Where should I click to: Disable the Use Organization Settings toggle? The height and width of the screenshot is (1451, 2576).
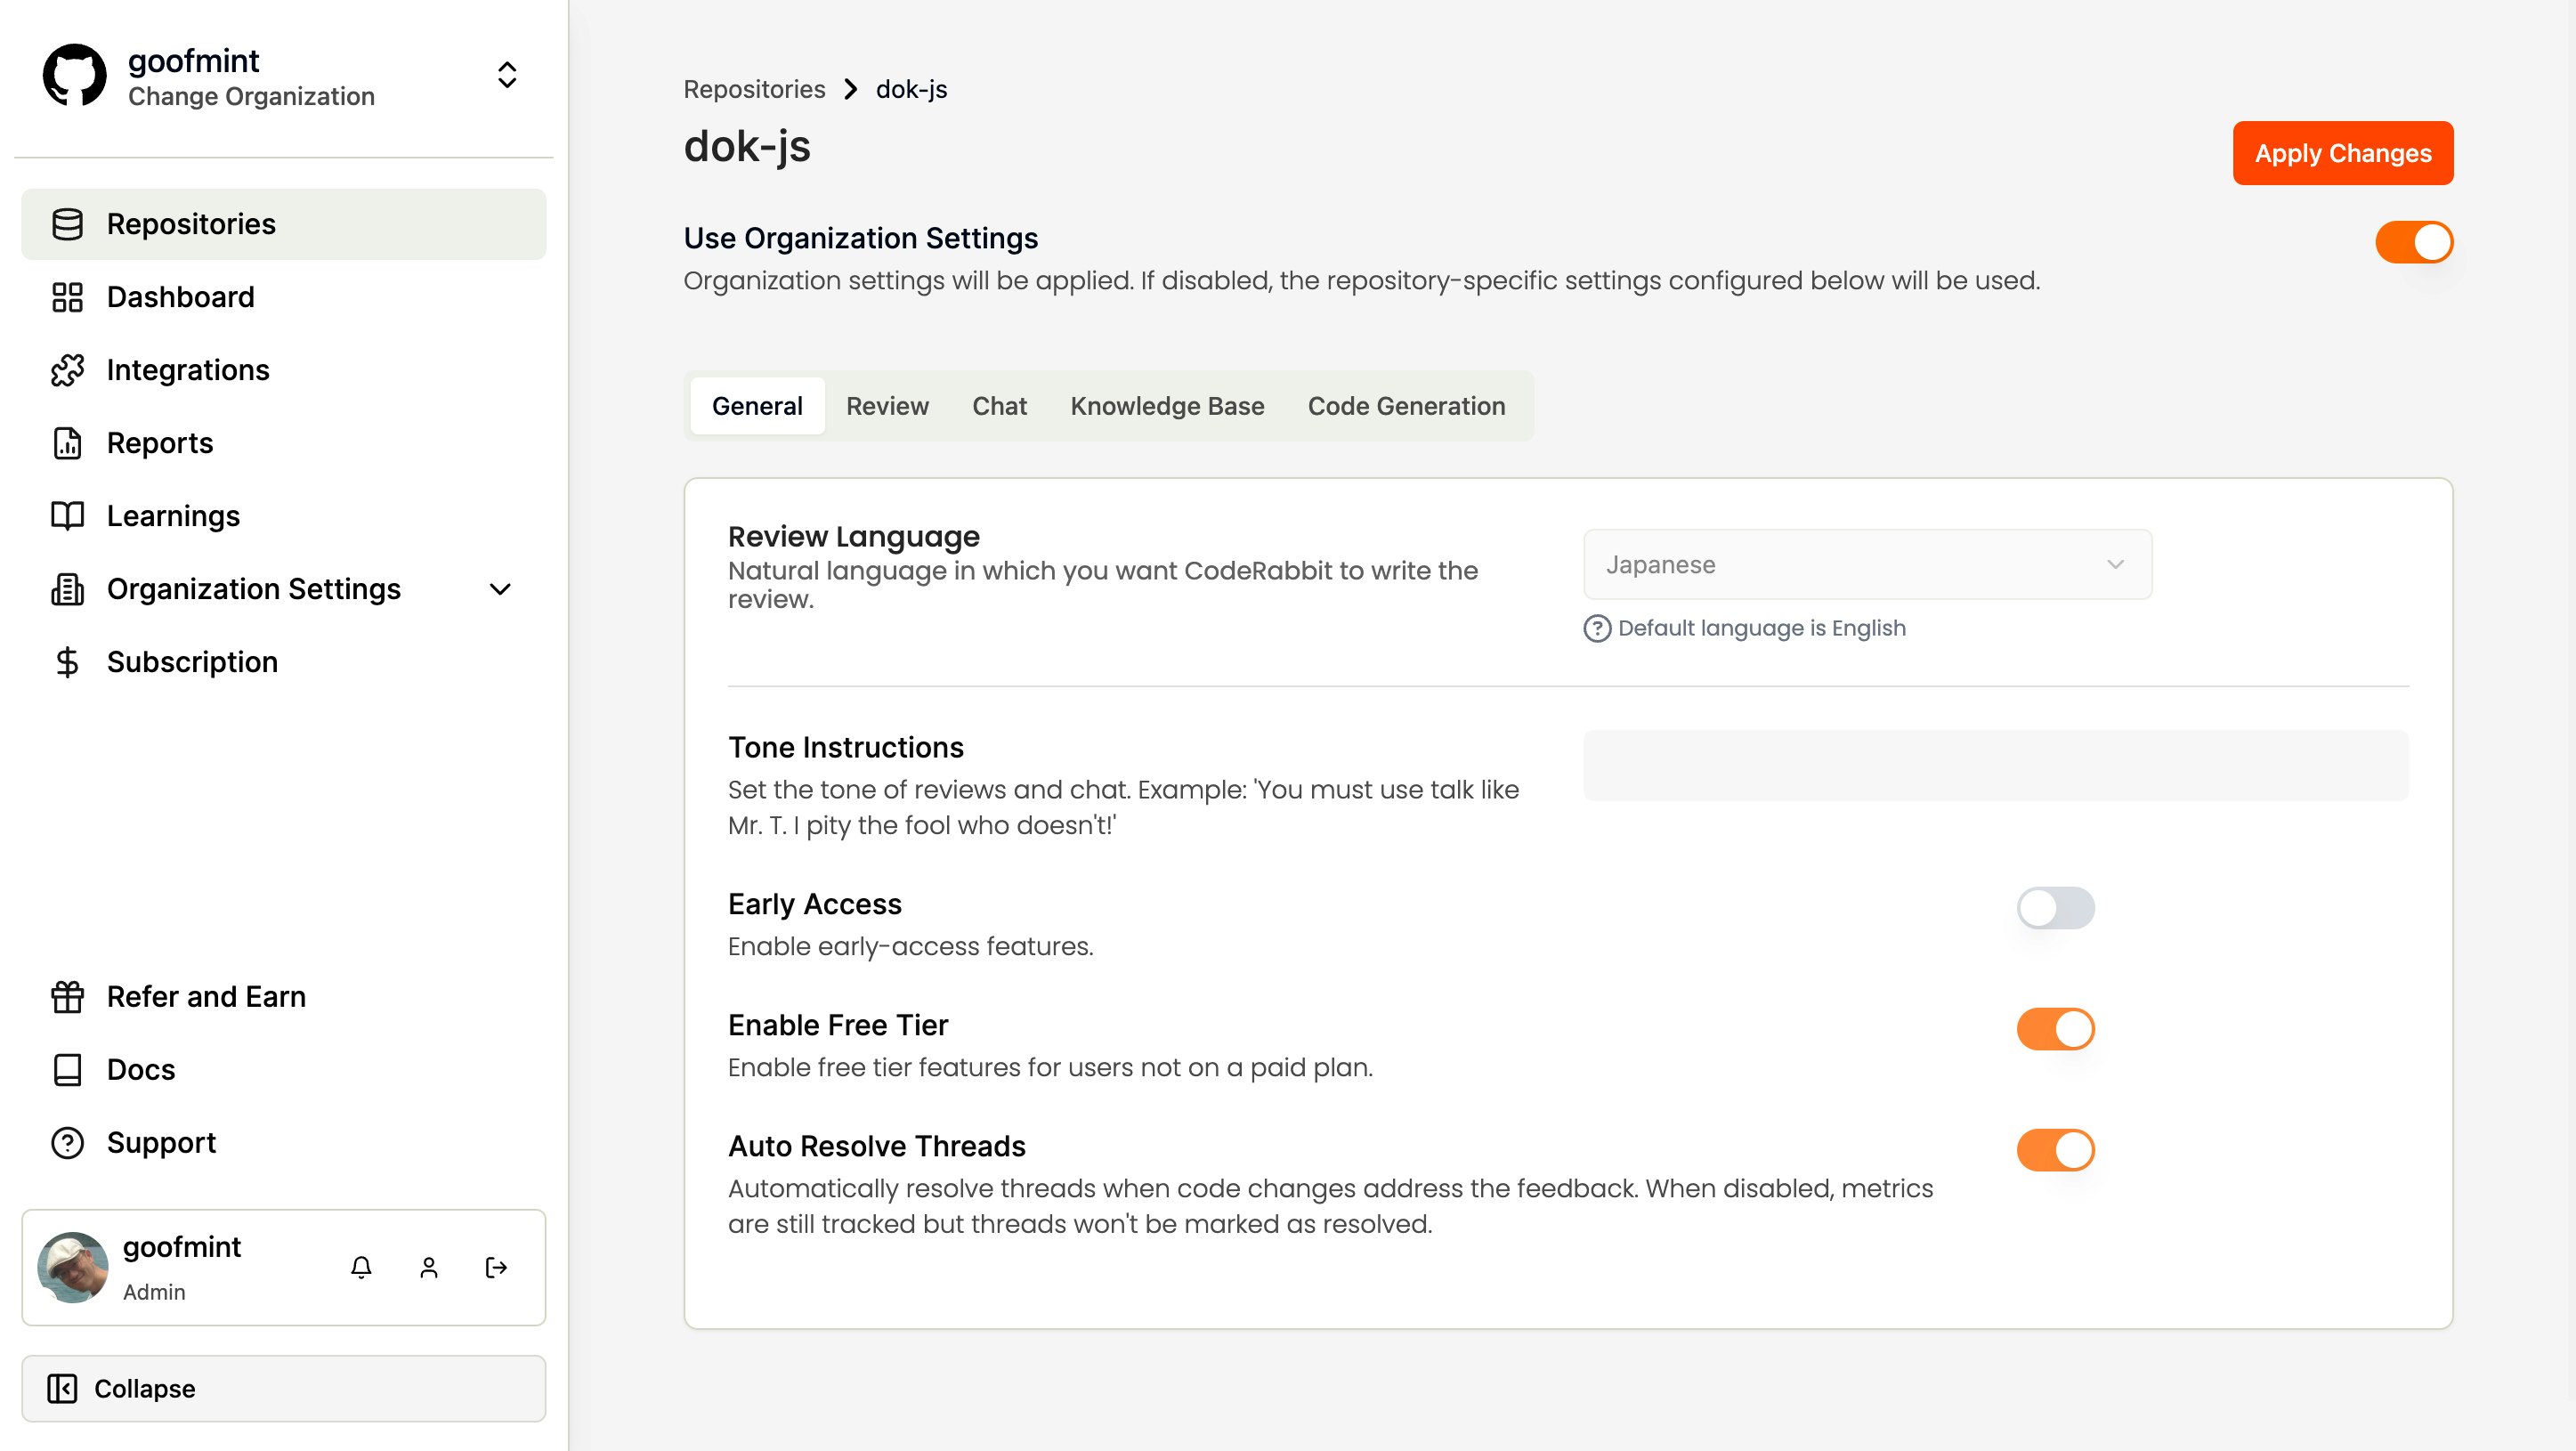pyautogui.click(x=2413, y=241)
